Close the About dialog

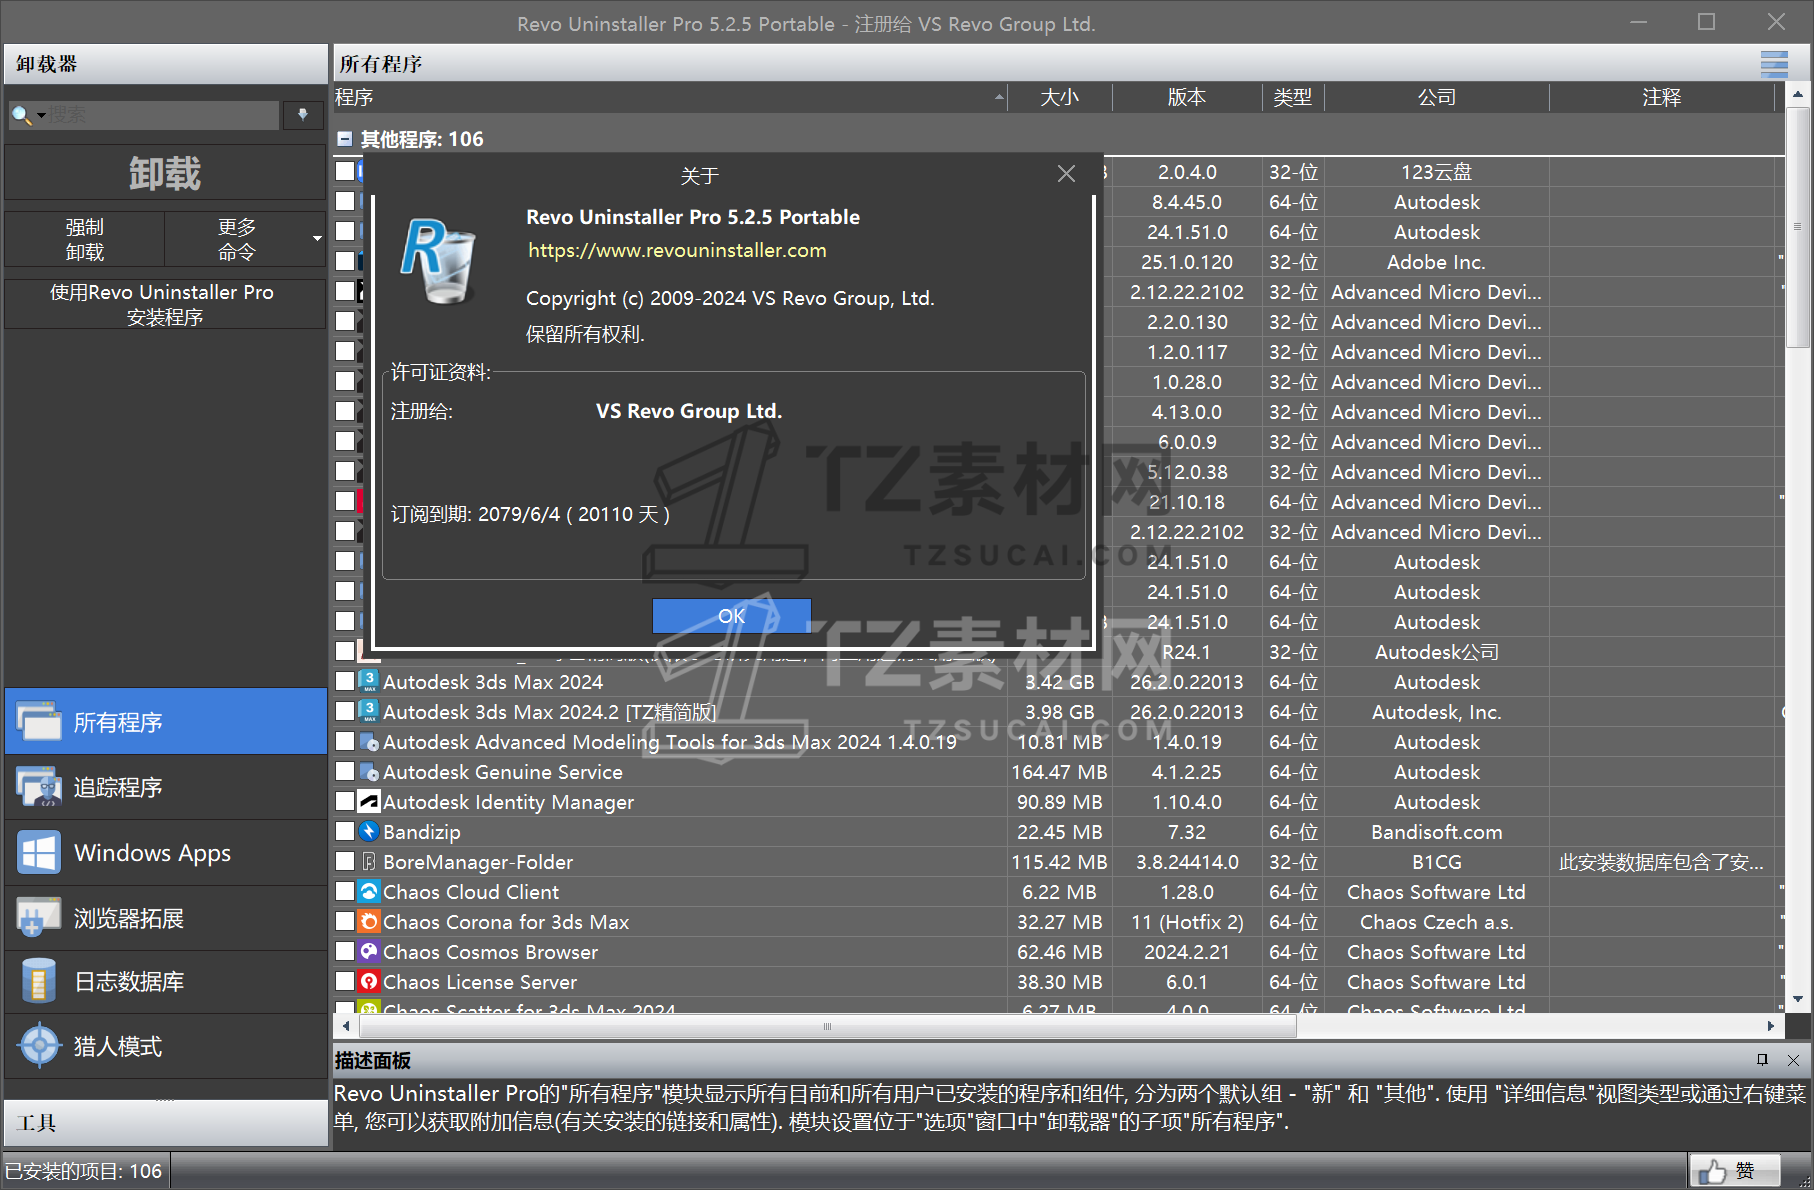(x=1067, y=174)
